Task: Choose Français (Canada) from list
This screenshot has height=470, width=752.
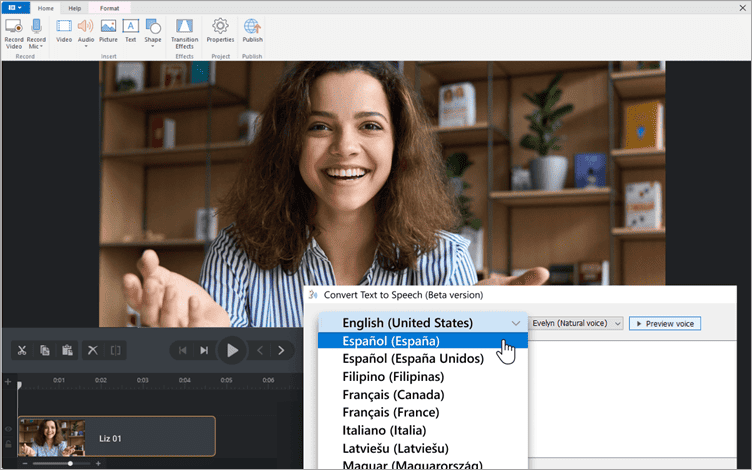Action: pos(422,395)
